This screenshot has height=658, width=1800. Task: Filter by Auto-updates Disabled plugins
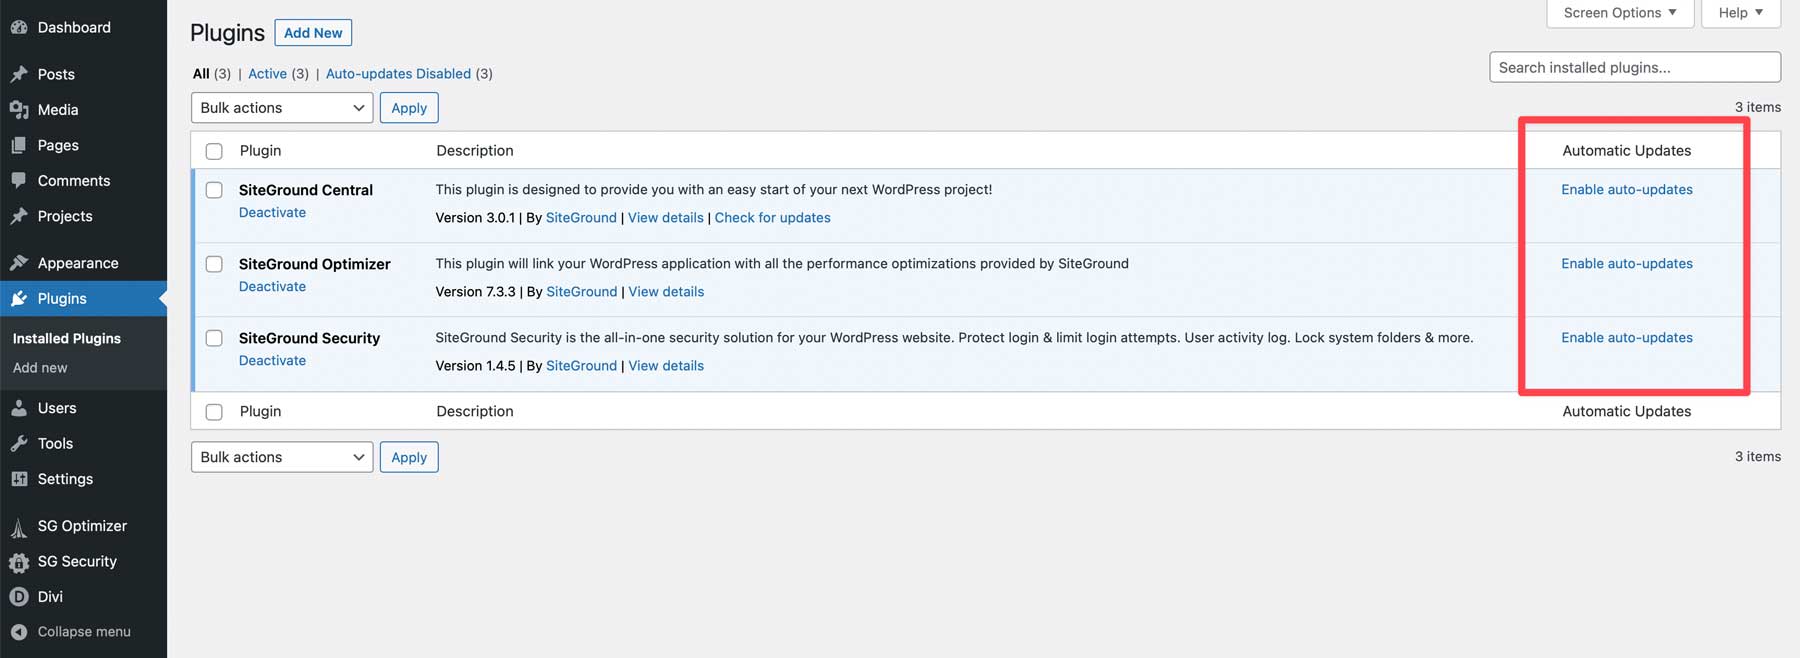(x=398, y=74)
